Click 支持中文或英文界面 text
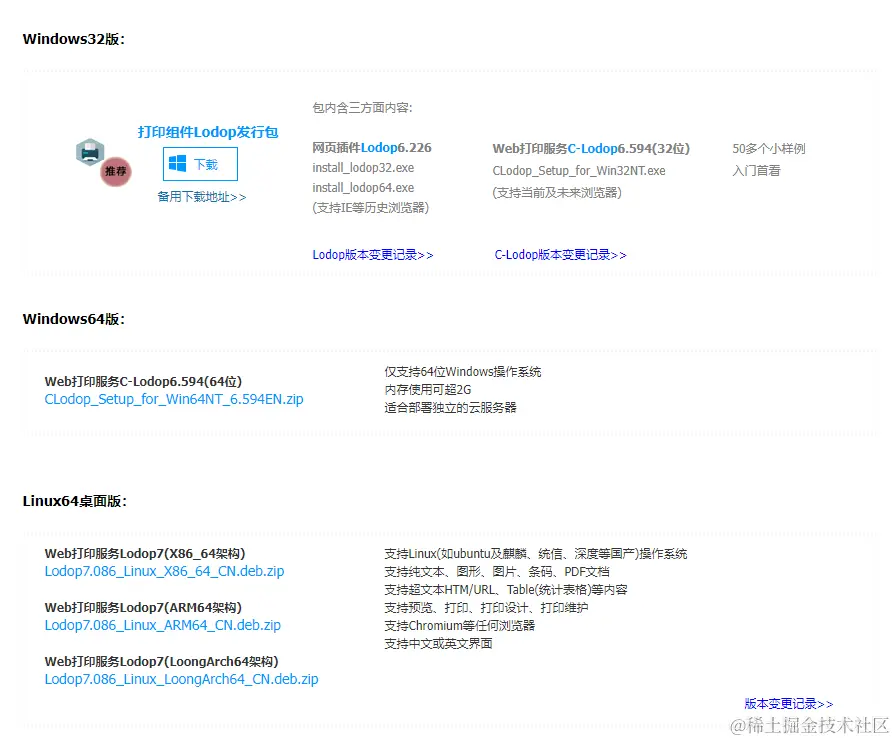The height and width of the screenshot is (742, 896). [x=438, y=644]
